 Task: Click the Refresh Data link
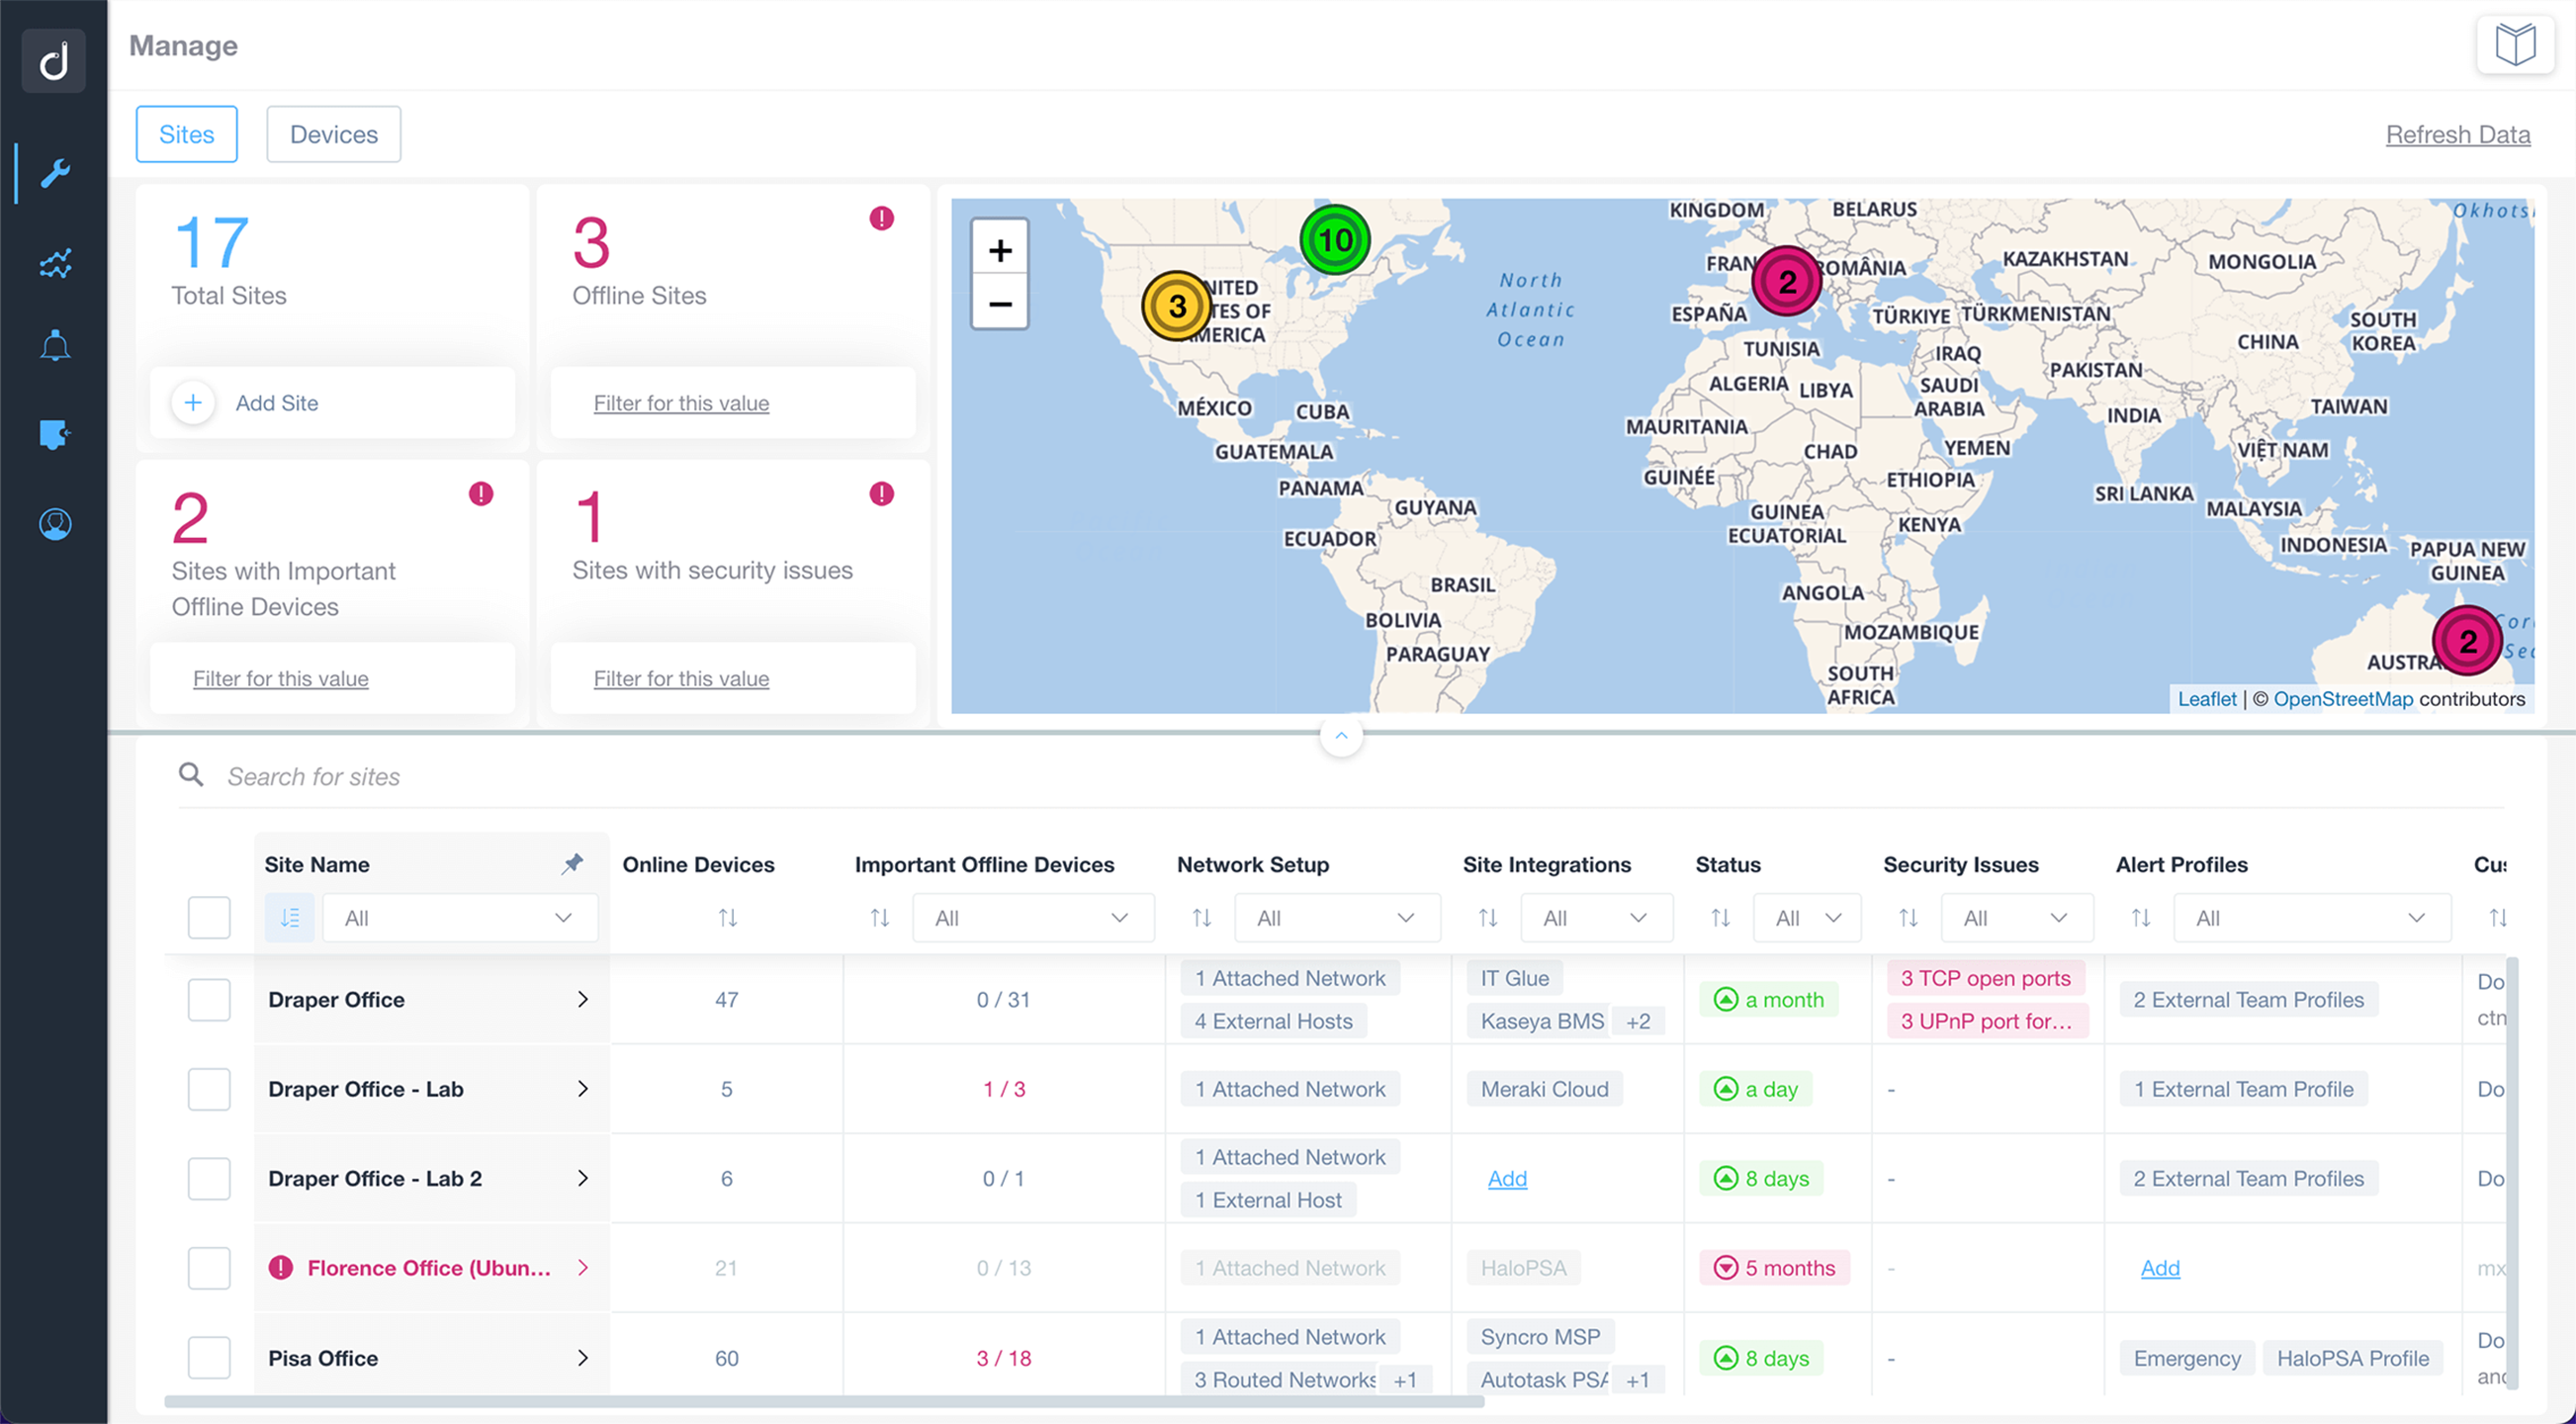click(2457, 134)
